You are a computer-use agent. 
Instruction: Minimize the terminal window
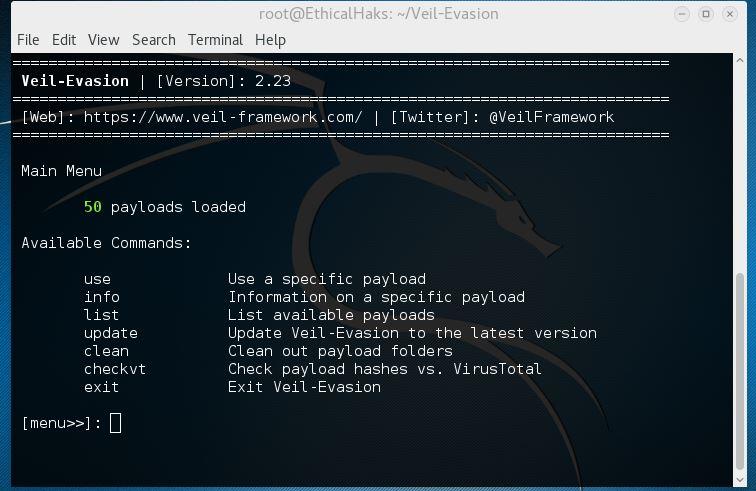(x=682, y=14)
